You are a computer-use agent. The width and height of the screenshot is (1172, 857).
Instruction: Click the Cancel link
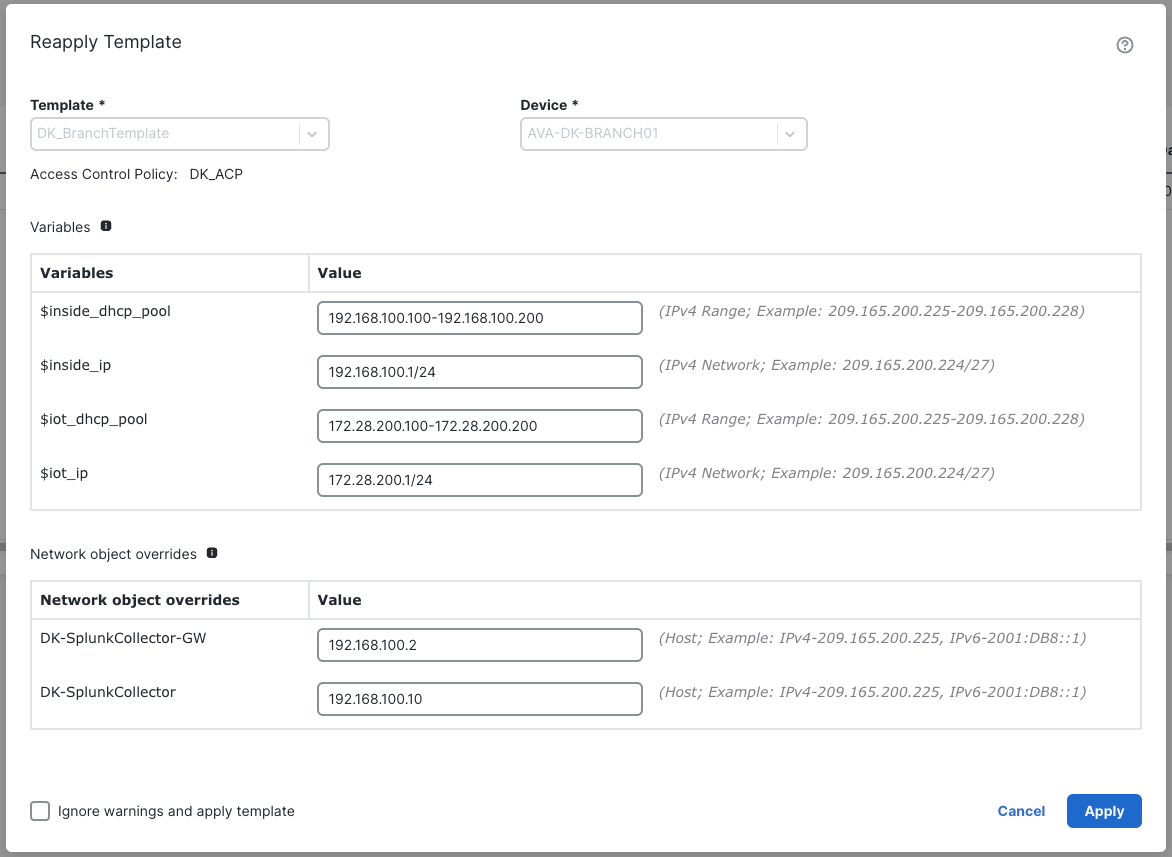1021,811
